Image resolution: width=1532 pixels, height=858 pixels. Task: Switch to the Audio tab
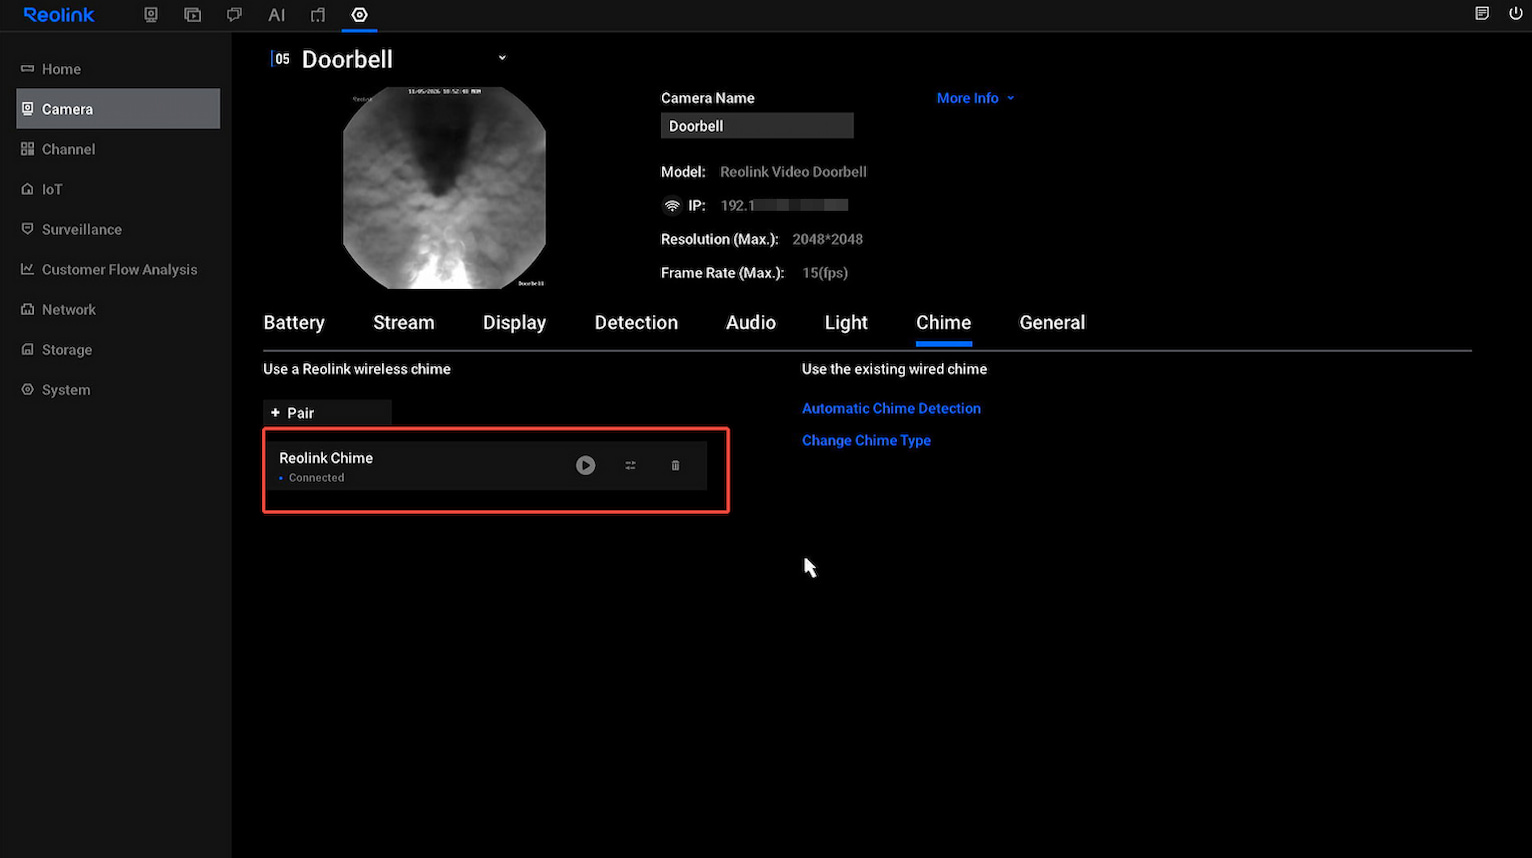pyautogui.click(x=751, y=323)
